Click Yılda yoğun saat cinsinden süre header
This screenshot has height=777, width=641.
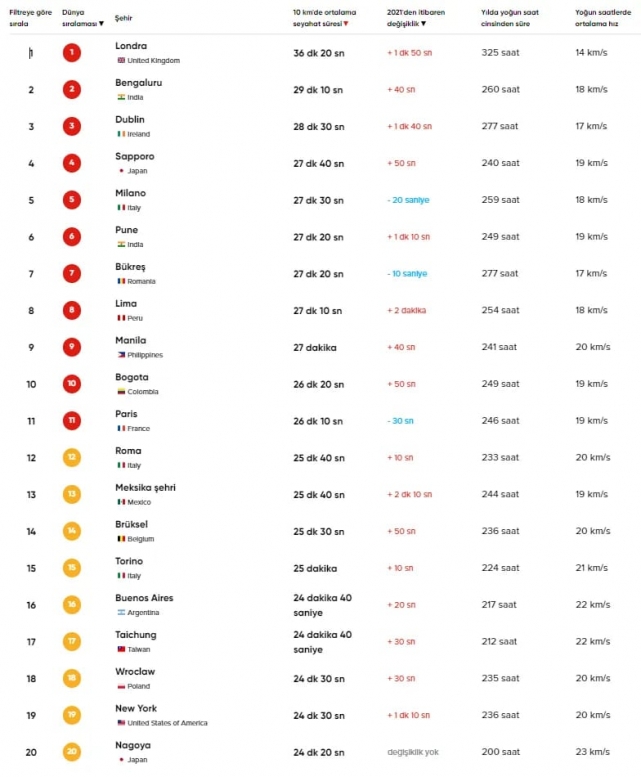(x=510, y=18)
